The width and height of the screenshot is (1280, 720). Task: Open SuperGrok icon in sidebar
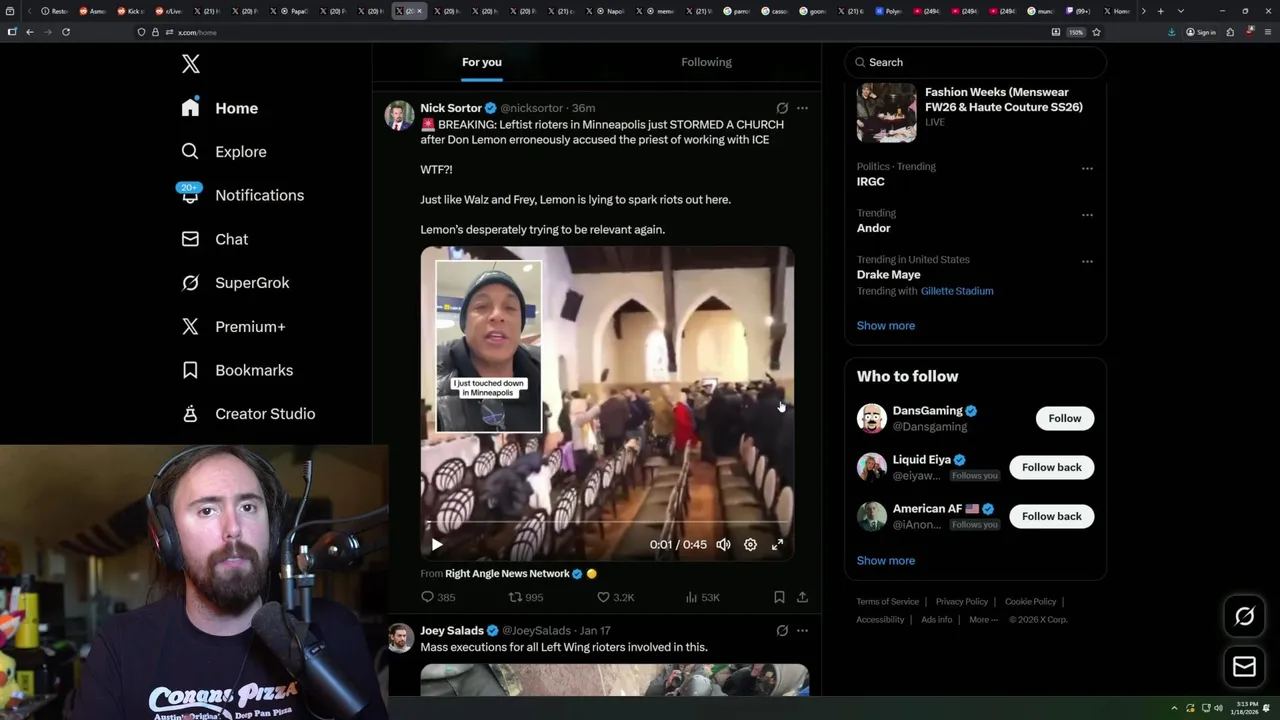(x=190, y=283)
